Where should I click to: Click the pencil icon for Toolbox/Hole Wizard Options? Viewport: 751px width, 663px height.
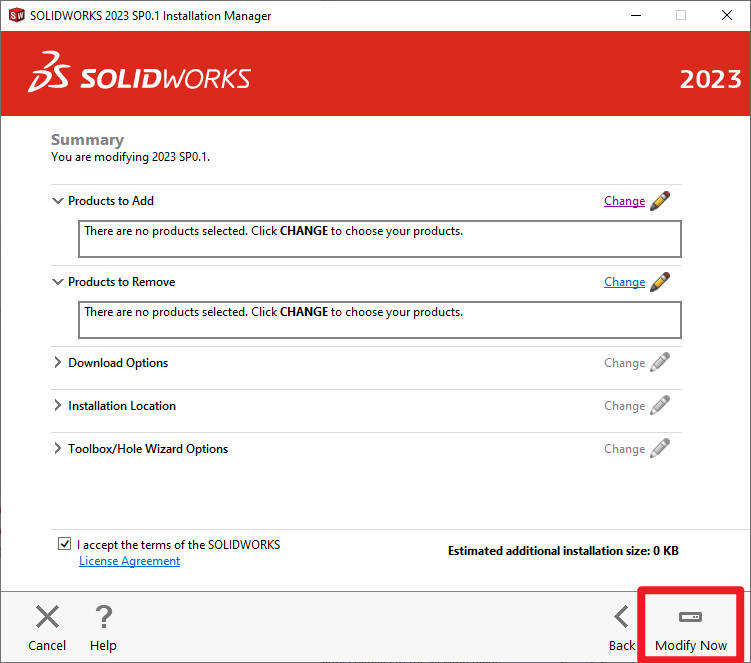click(x=659, y=449)
